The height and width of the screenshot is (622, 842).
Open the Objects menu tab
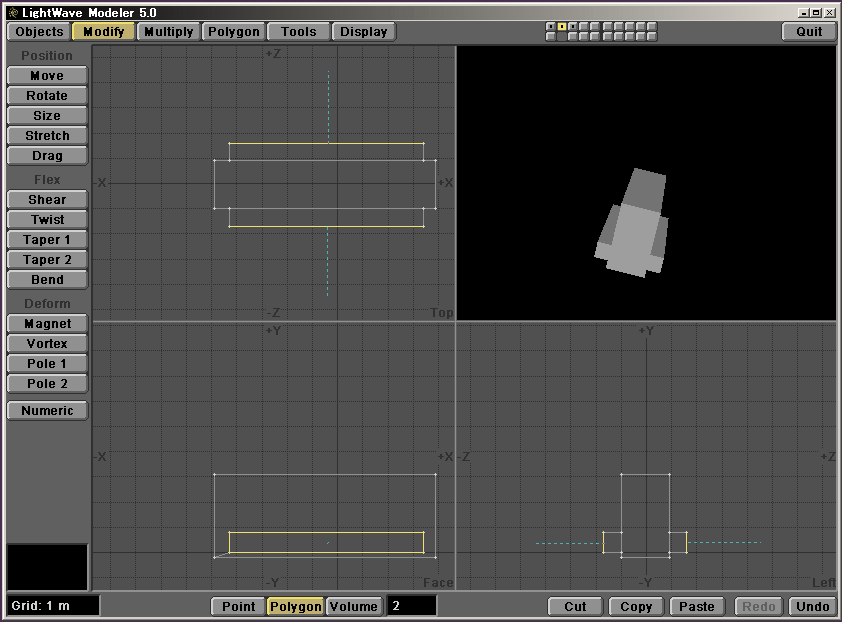click(40, 32)
